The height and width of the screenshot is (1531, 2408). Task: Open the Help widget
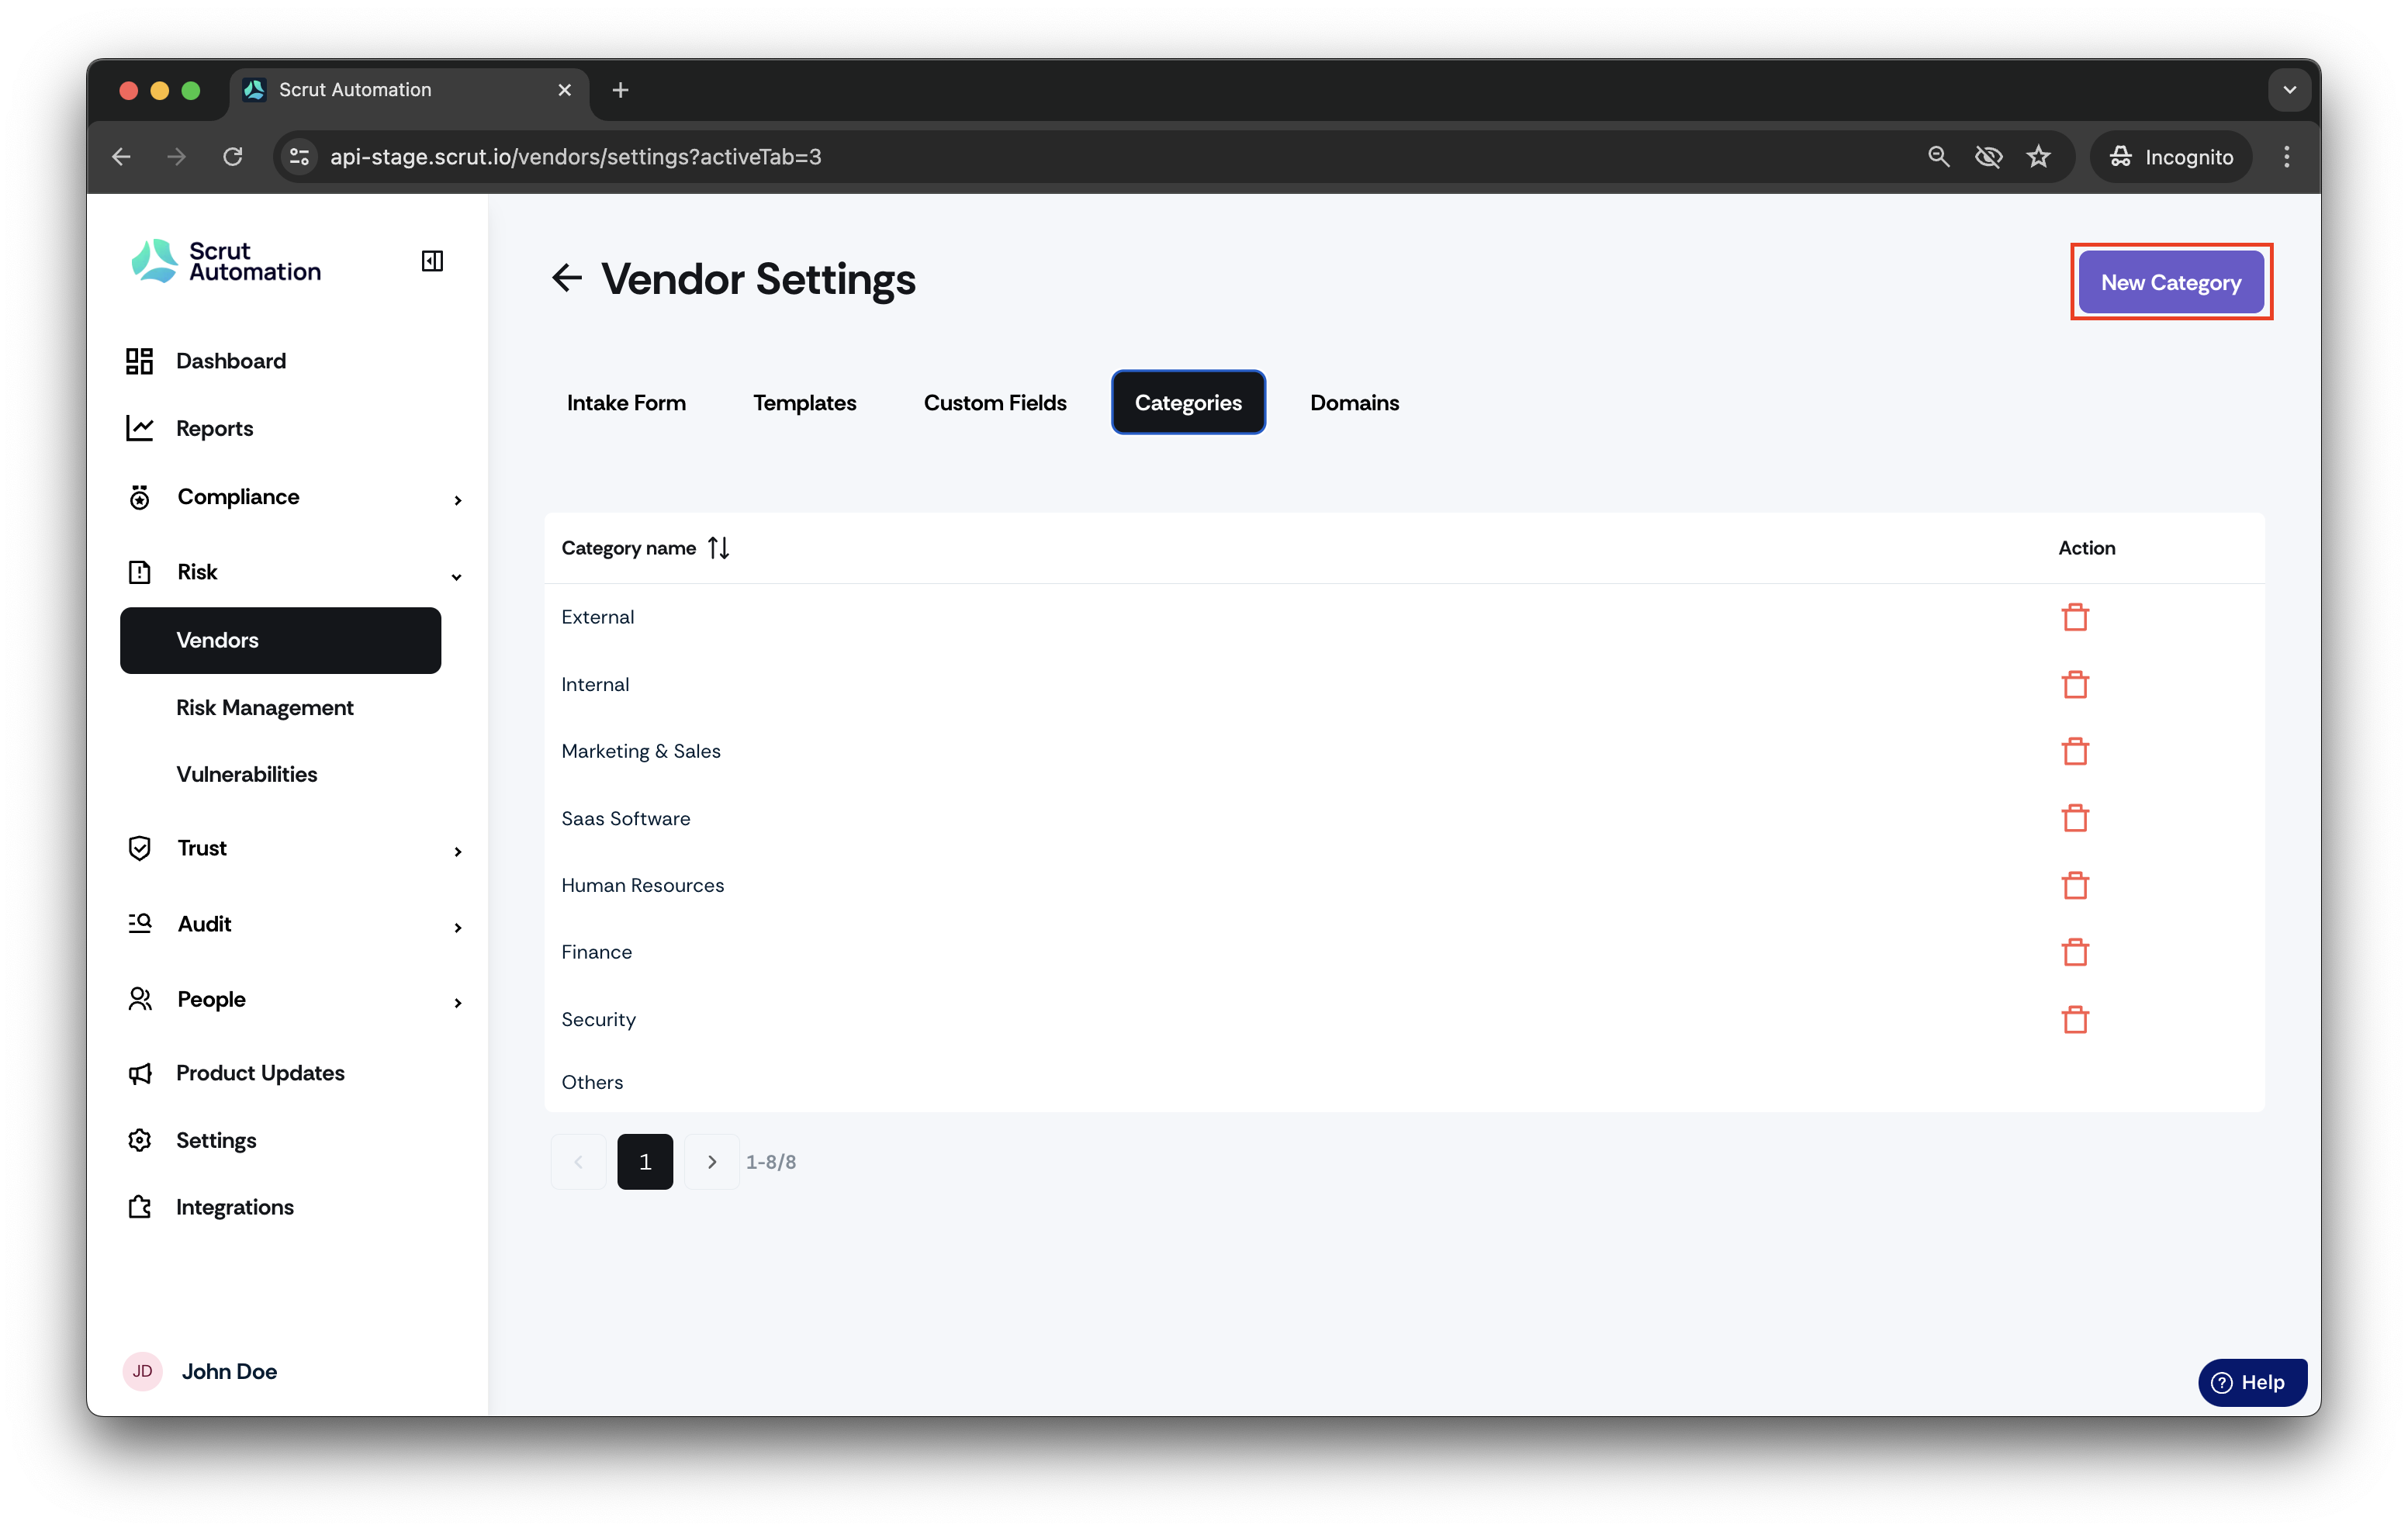click(x=2252, y=1382)
